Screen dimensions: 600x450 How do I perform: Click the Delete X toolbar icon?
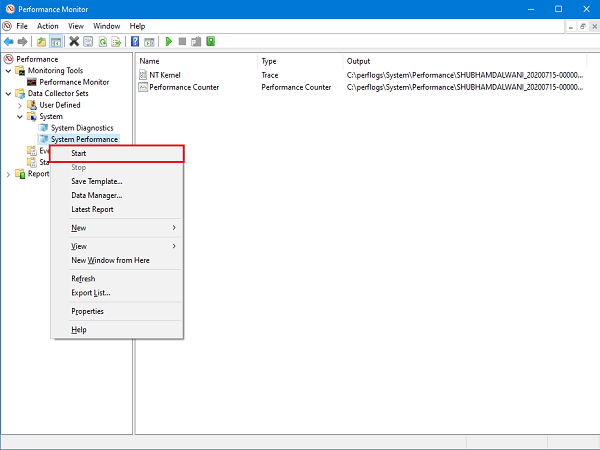point(74,41)
